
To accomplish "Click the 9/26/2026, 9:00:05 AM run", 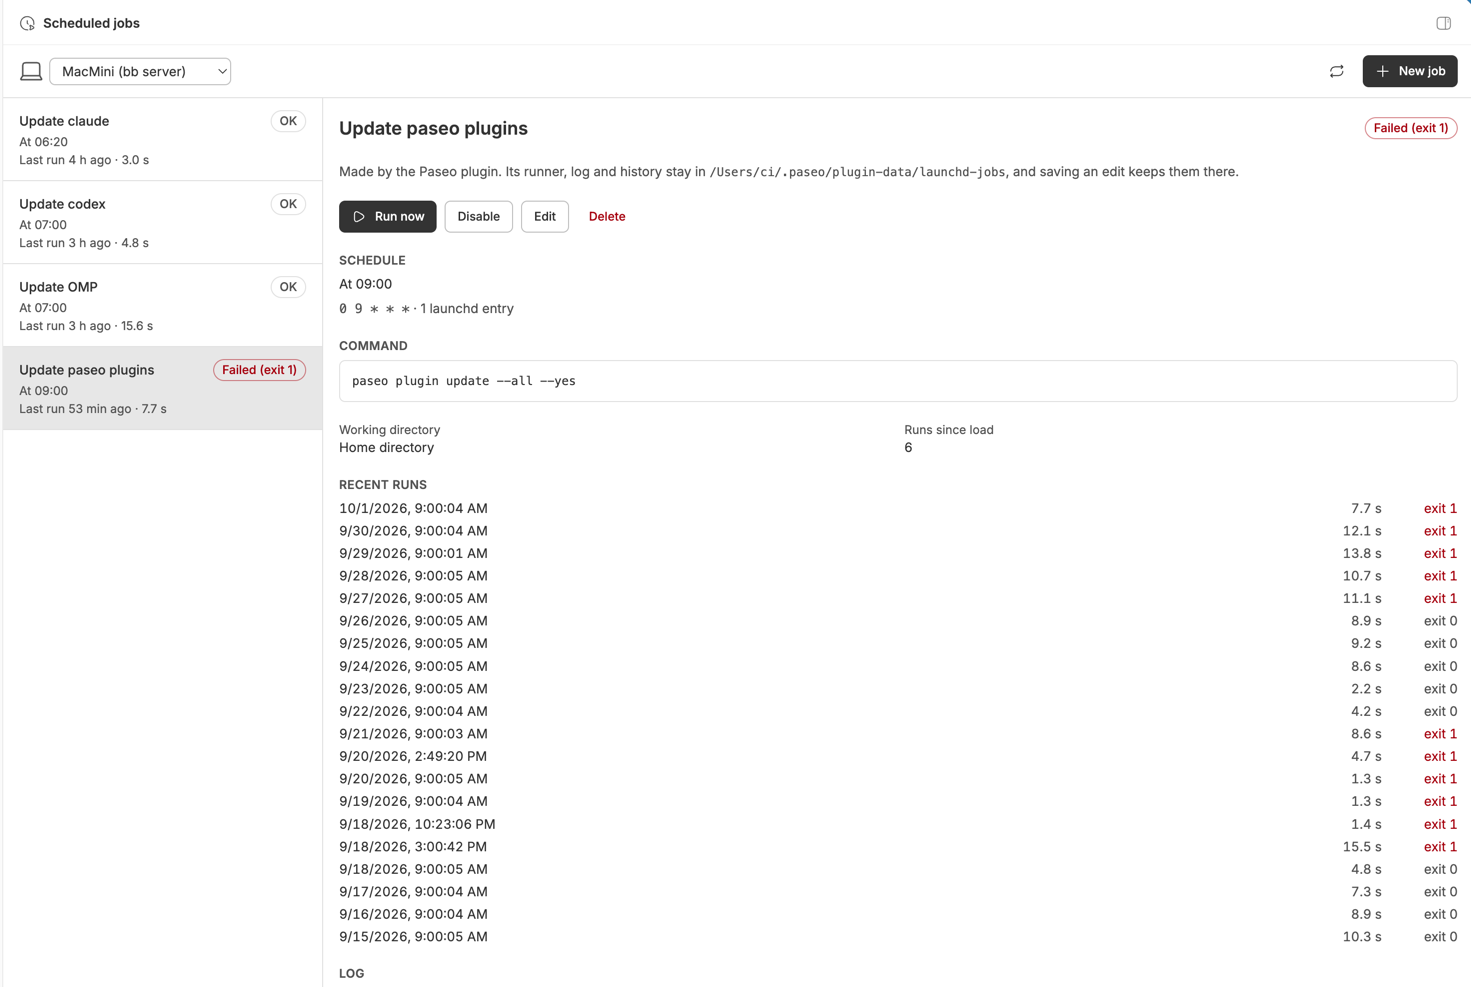I will [897, 621].
